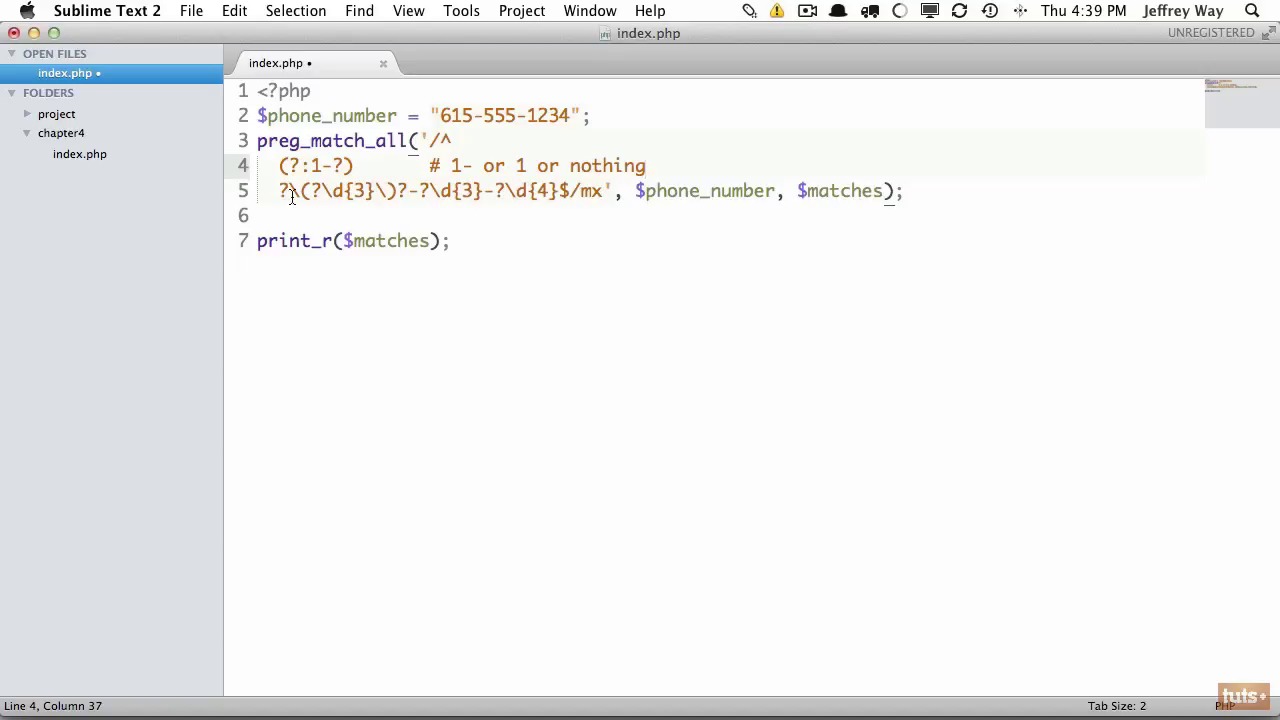The image size is (1280, 720).
Task: Click the UNREGISTERED label in title bar
Action: click(1211, 33)
